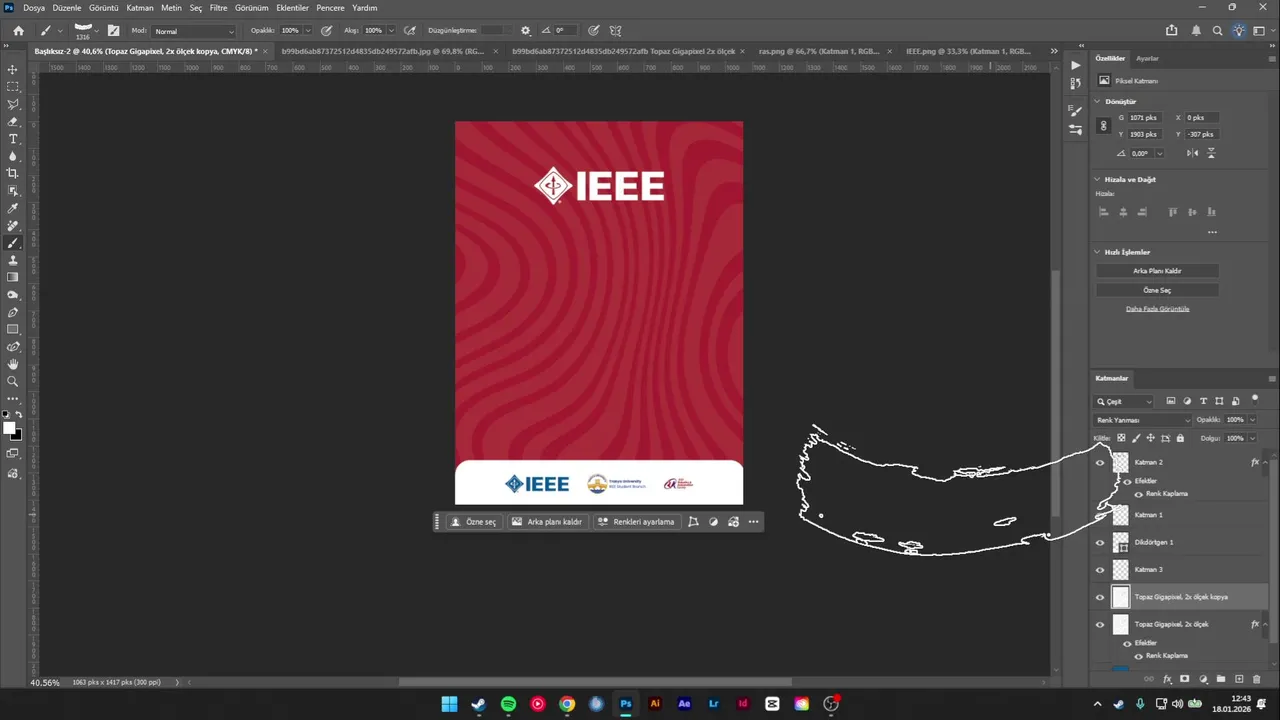Open the Çeşit layer filter dropdown

tap(1124, 401)
